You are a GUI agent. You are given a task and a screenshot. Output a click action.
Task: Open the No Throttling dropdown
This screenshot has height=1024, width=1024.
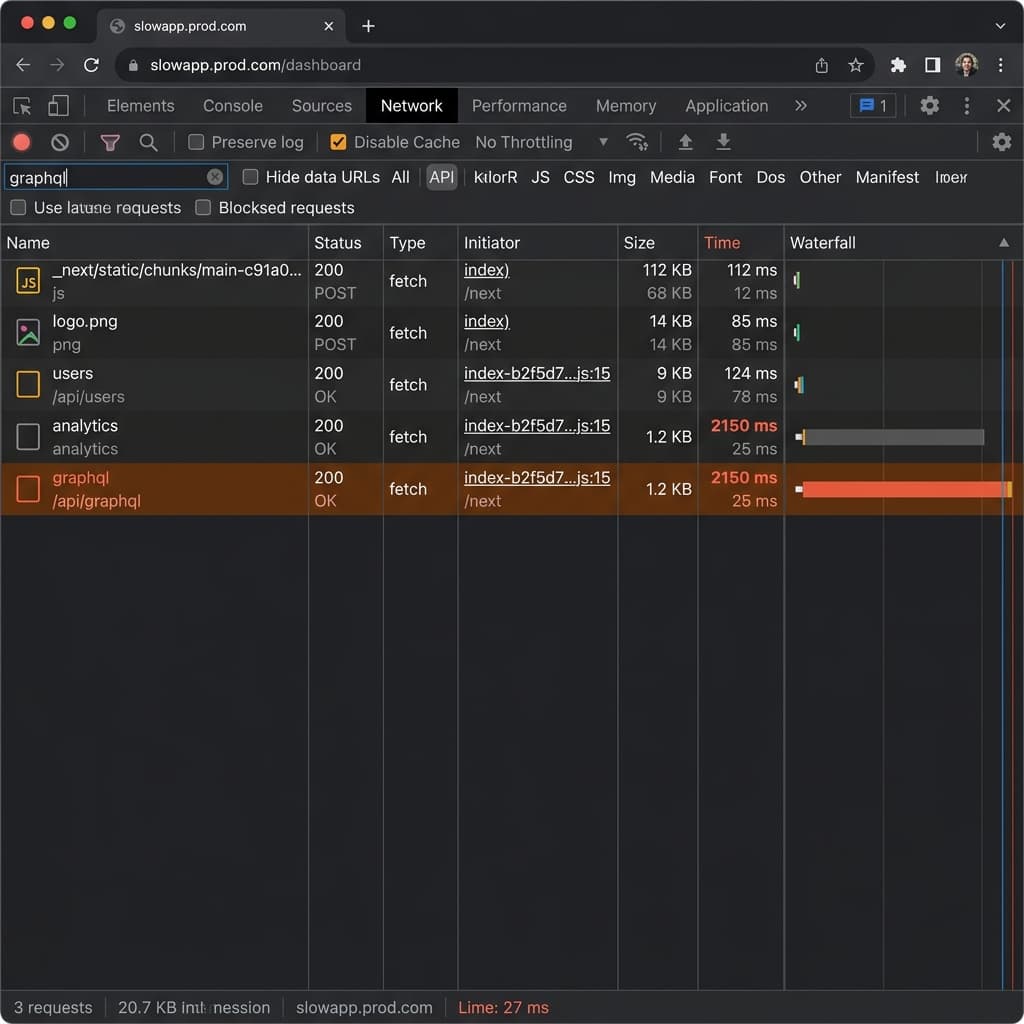pyautogui.click(x=541, y=142)
